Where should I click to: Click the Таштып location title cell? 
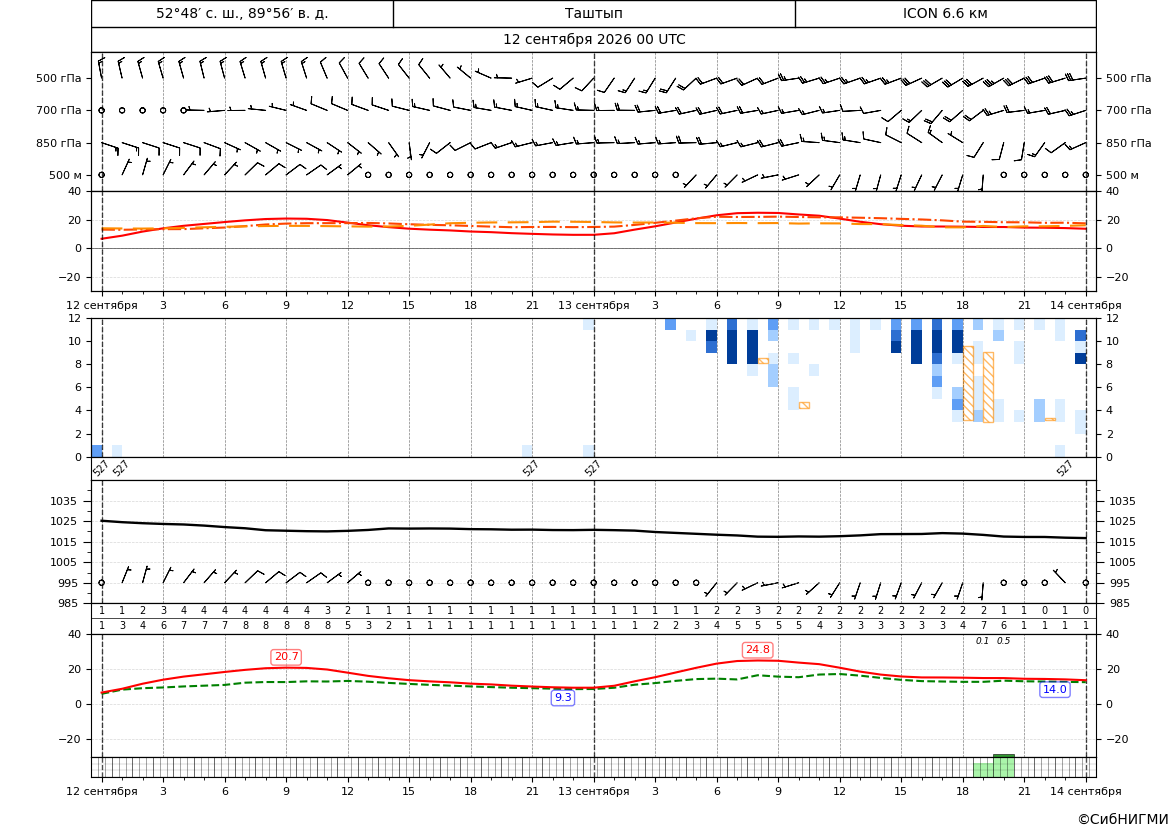(594, 13)
